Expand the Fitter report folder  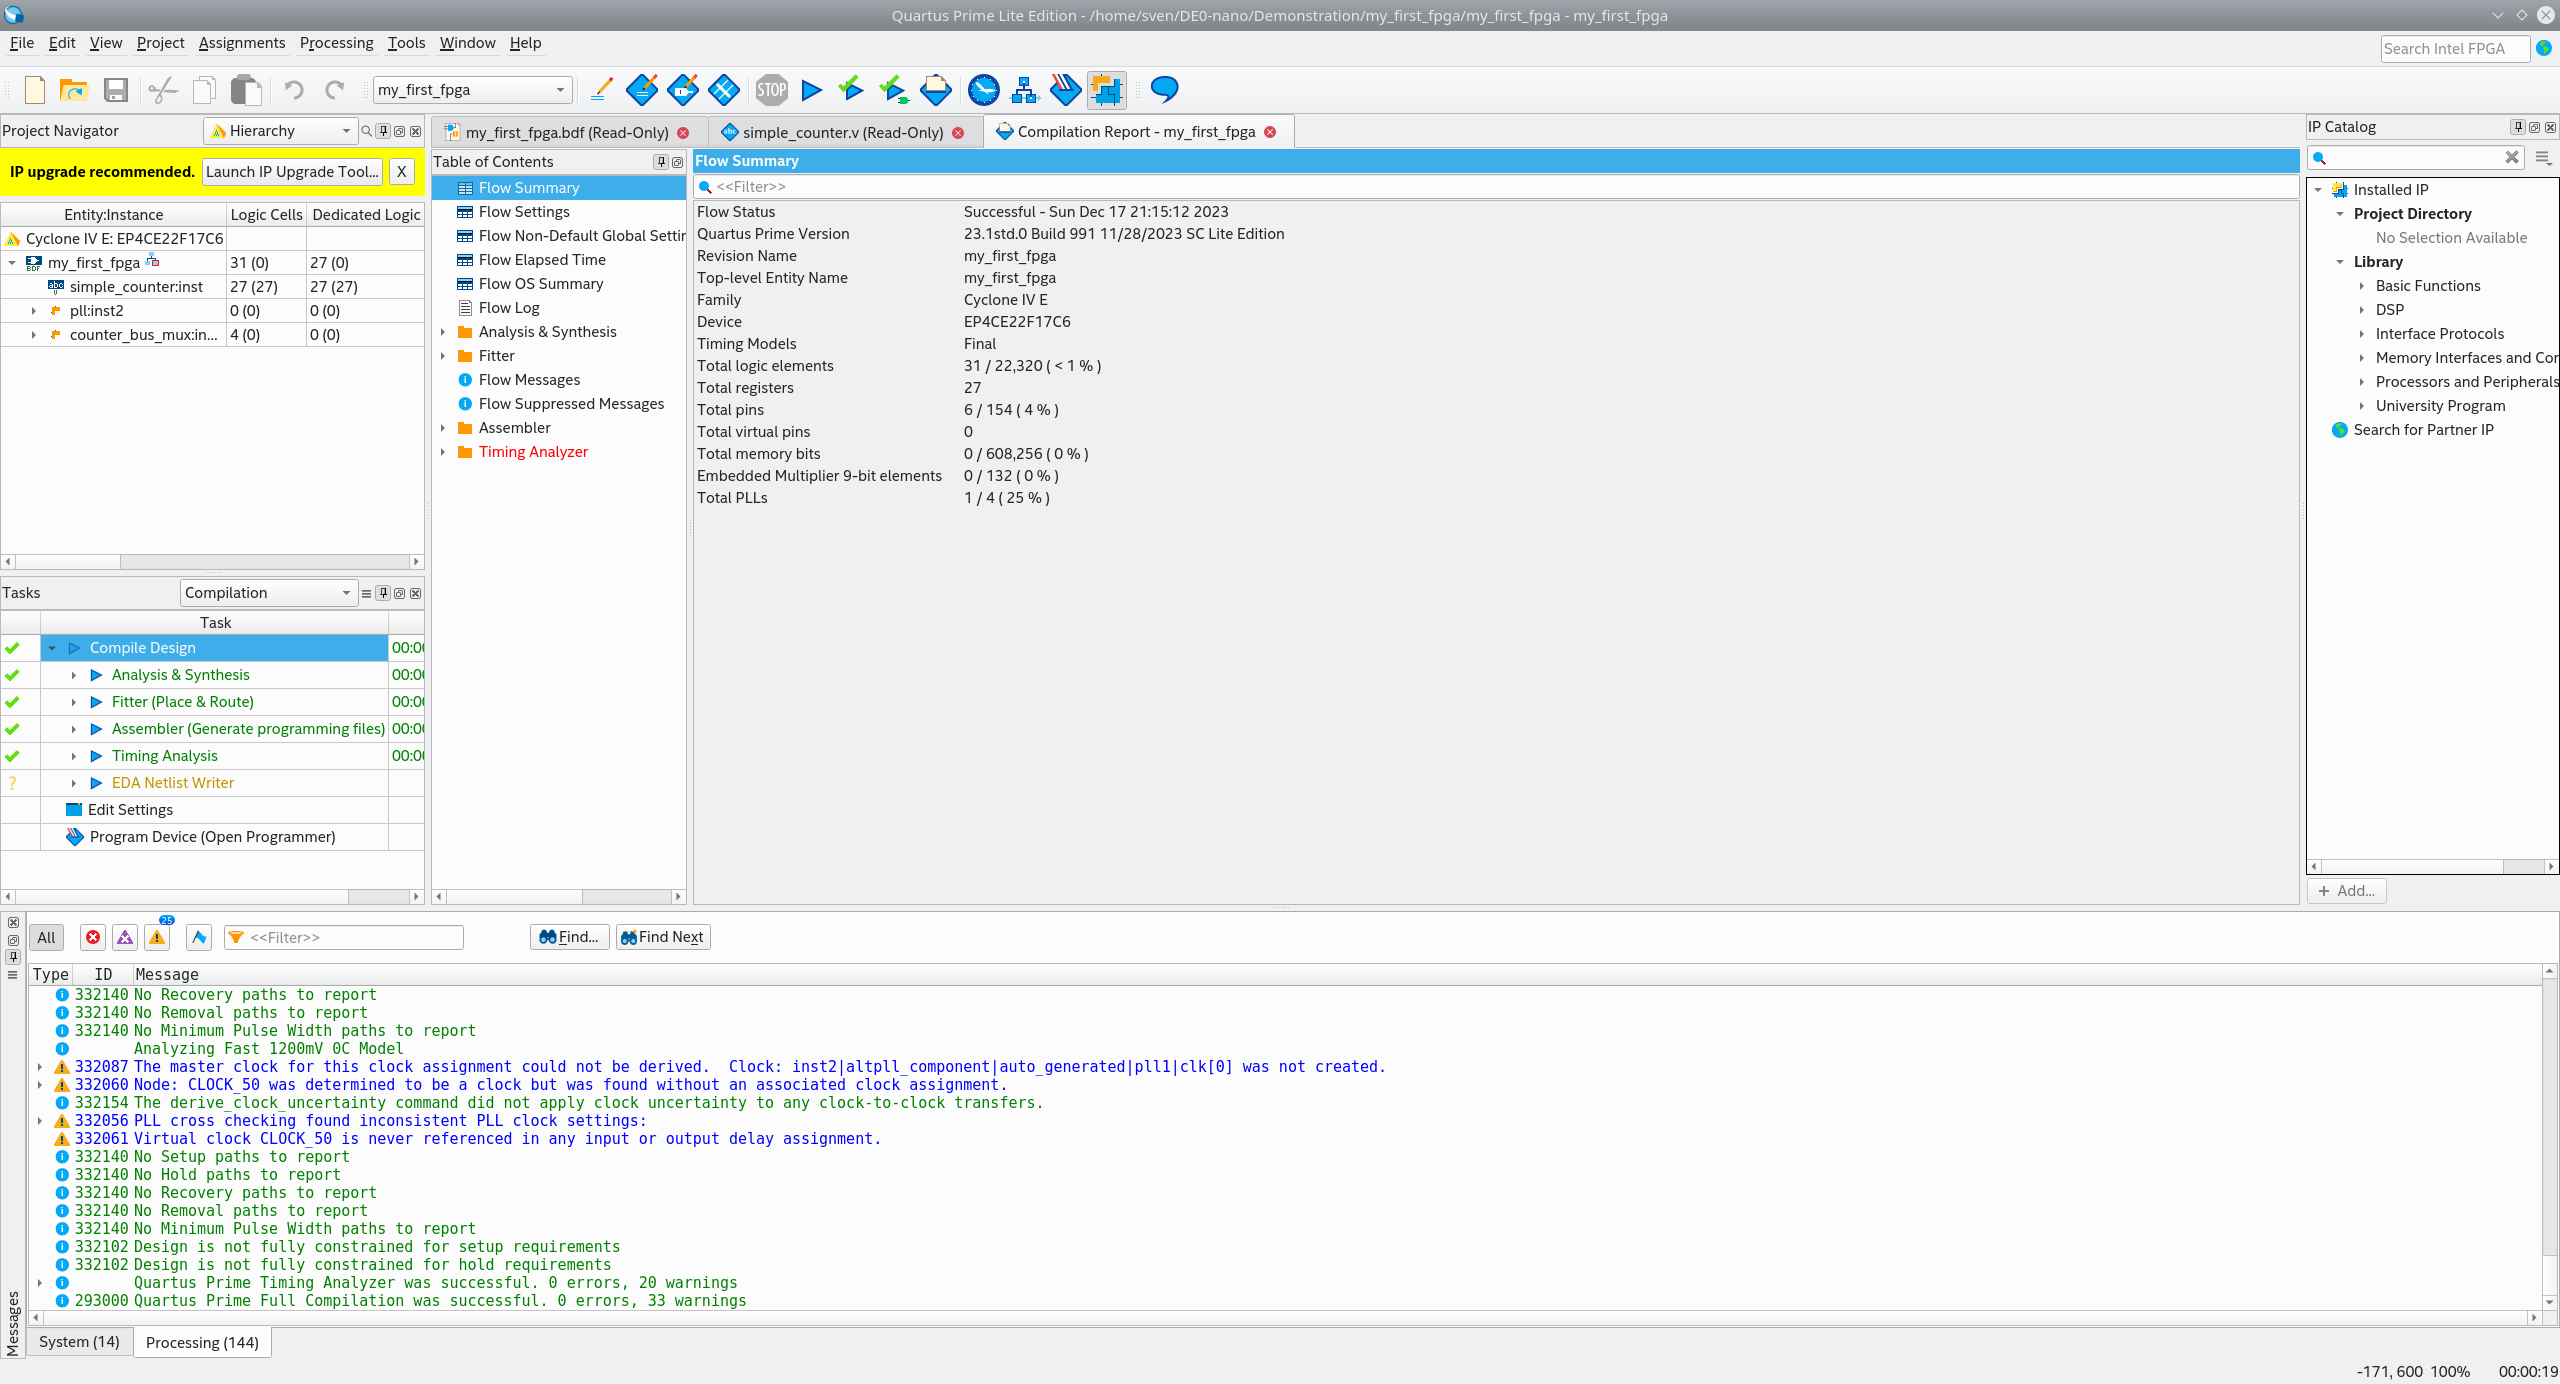point(443,356)
